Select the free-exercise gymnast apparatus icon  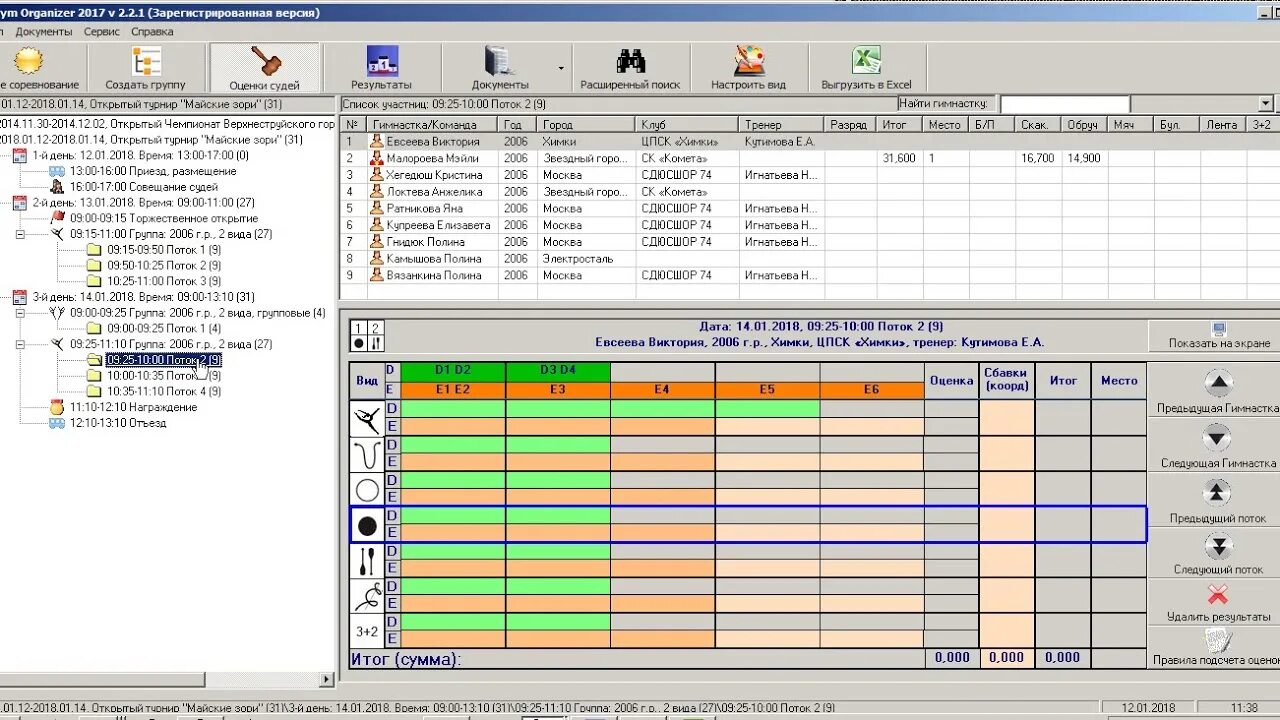pos(367,418)
